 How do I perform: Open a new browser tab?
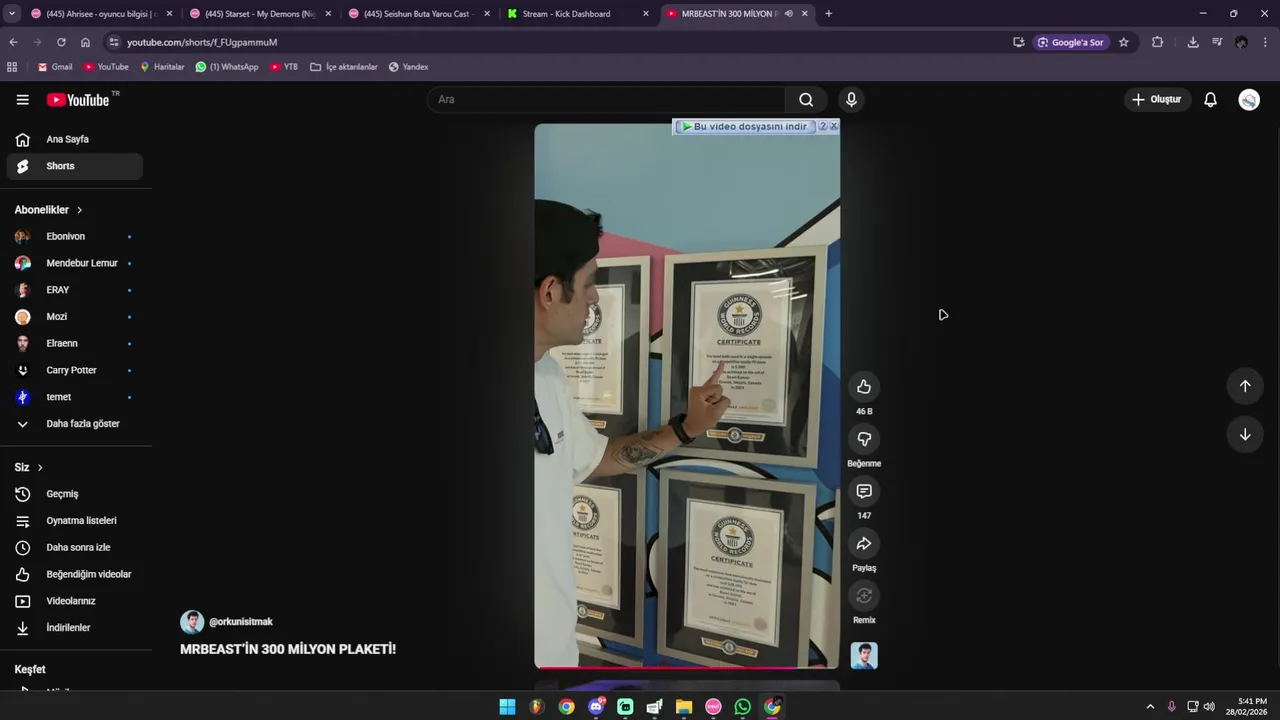(828, 14)
